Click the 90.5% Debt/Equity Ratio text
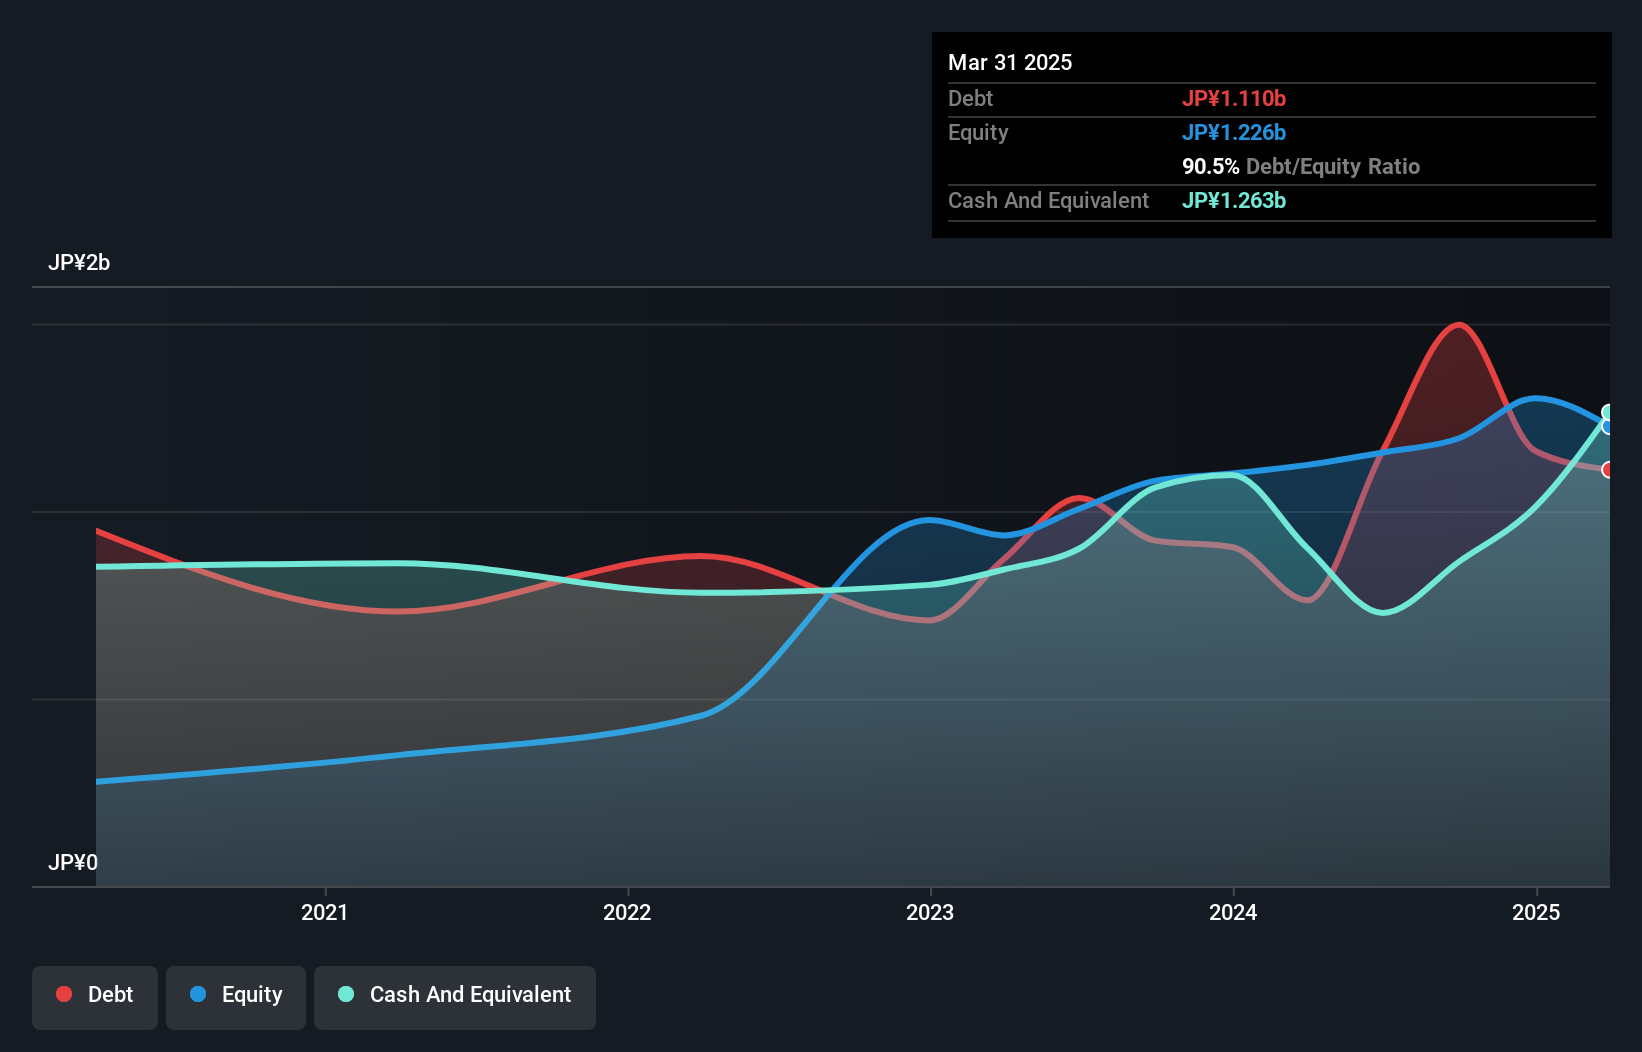 1301,166
